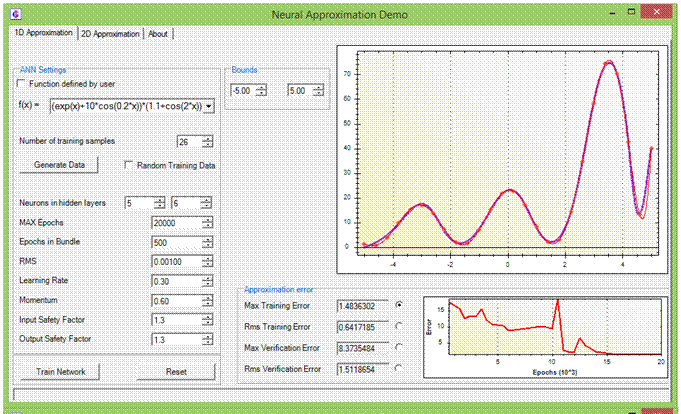Select Rms Verification Error radio button
The image size is (681, 414).
(401, 368)
